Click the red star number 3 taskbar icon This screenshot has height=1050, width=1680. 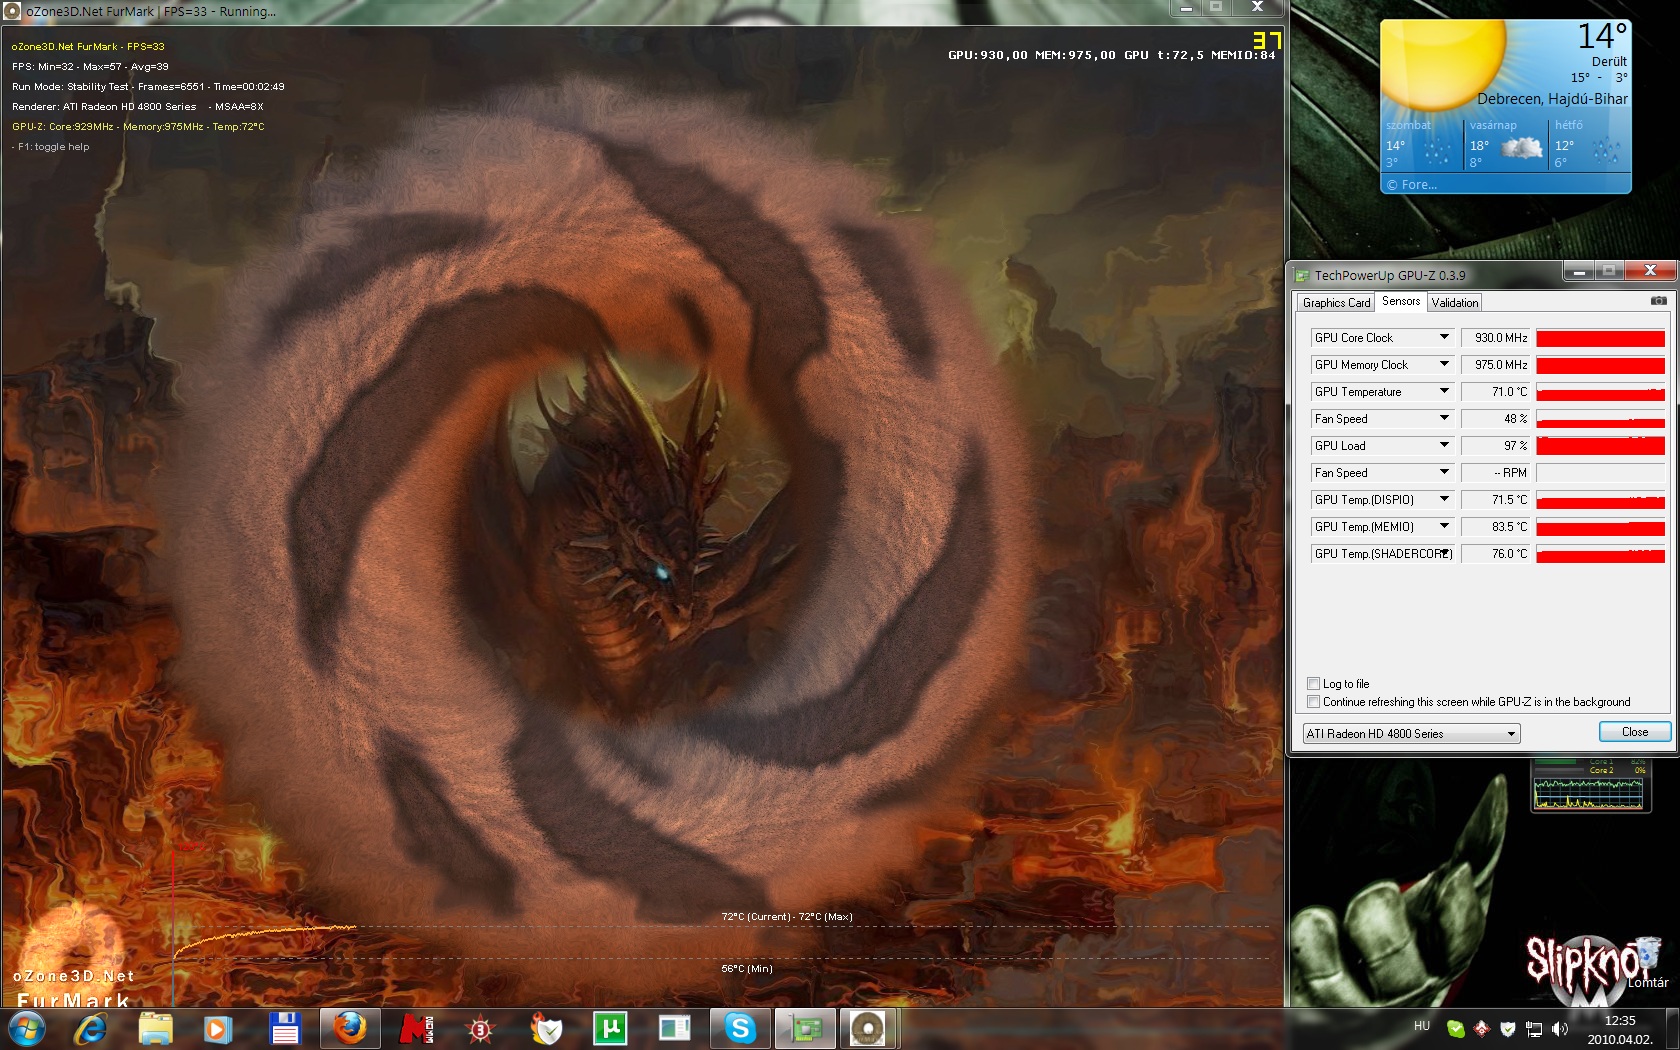pyautogui.click(x=481, y=1028)
